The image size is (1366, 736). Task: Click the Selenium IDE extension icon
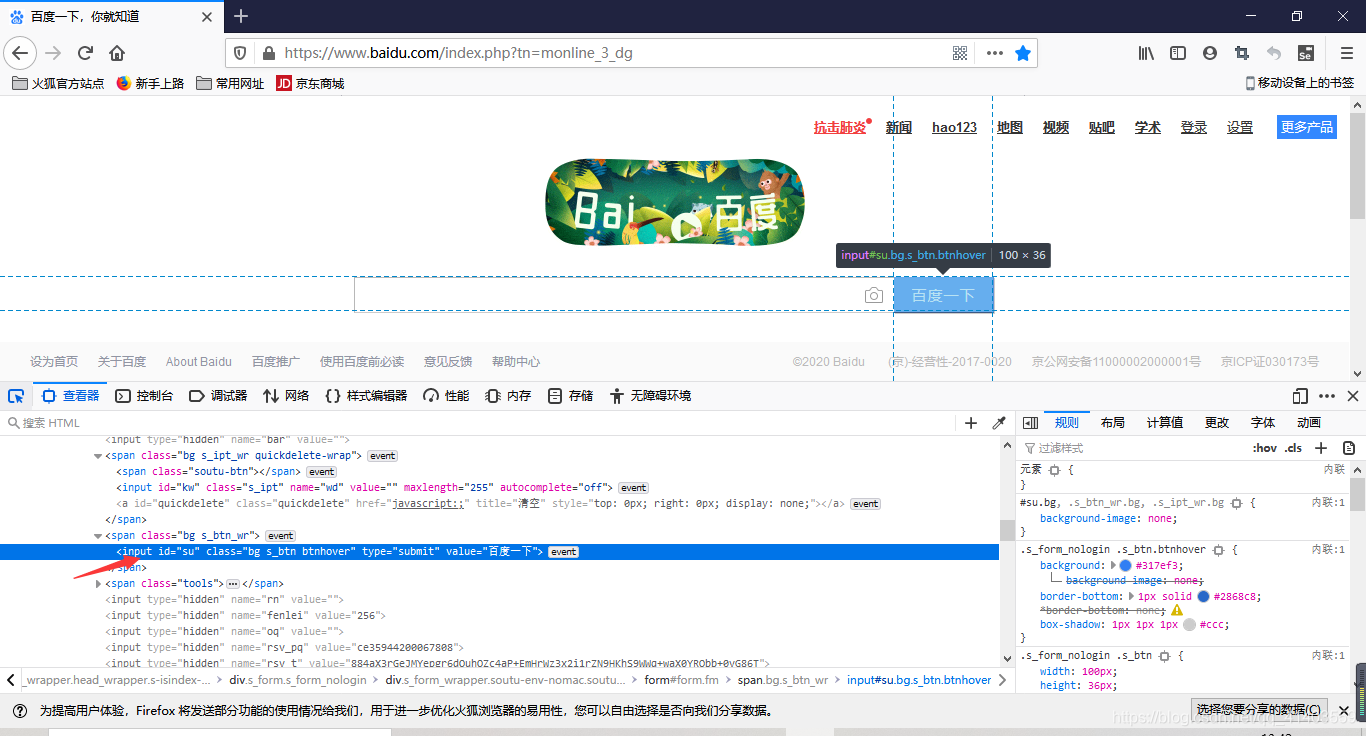1305,53
